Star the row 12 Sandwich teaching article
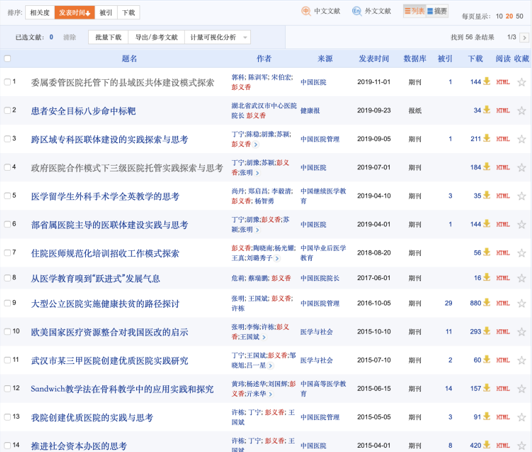The height and width of the screenshot is (452, 532). tap(521, 389)
